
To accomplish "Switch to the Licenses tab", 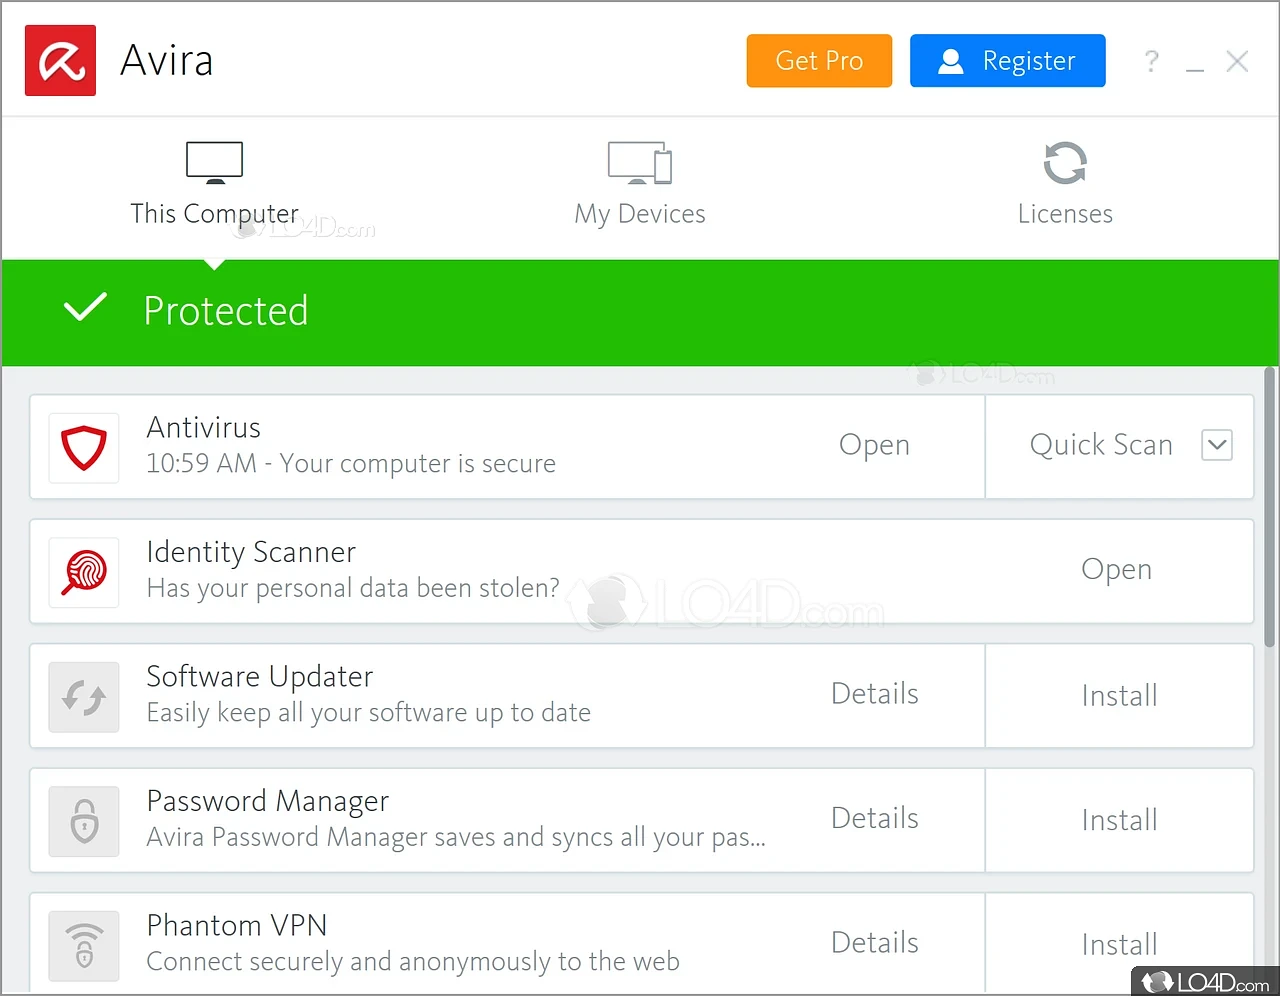I will (1065, 186).
